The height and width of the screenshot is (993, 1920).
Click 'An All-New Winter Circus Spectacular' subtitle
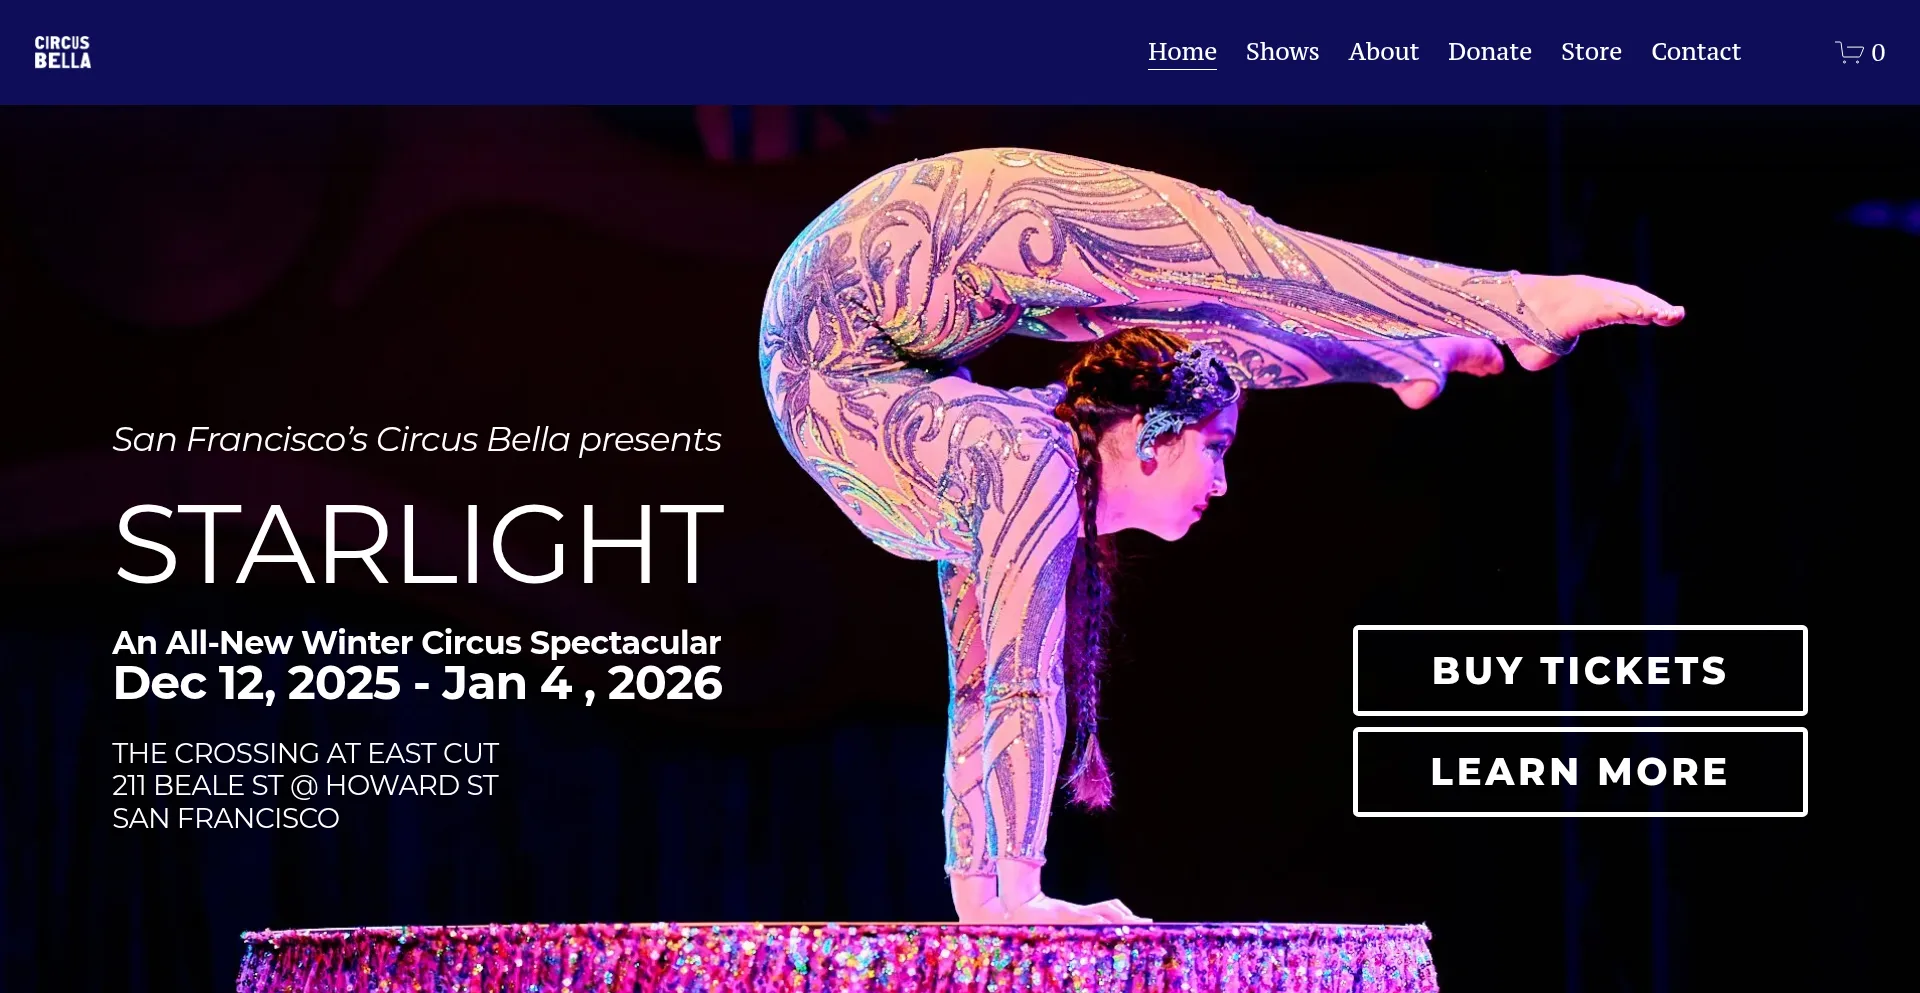click(416, 642)
